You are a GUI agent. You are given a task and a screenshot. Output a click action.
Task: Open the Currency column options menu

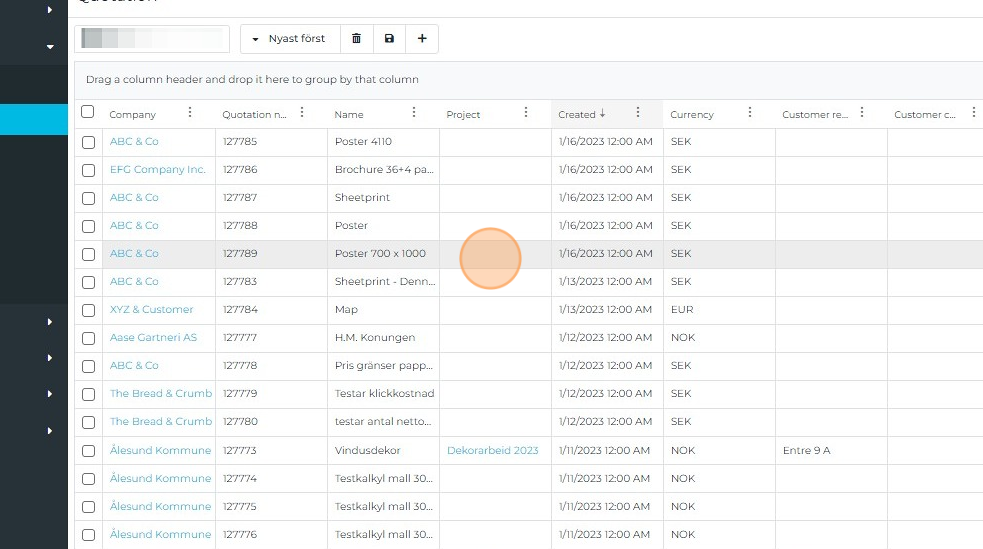[750, 113]
